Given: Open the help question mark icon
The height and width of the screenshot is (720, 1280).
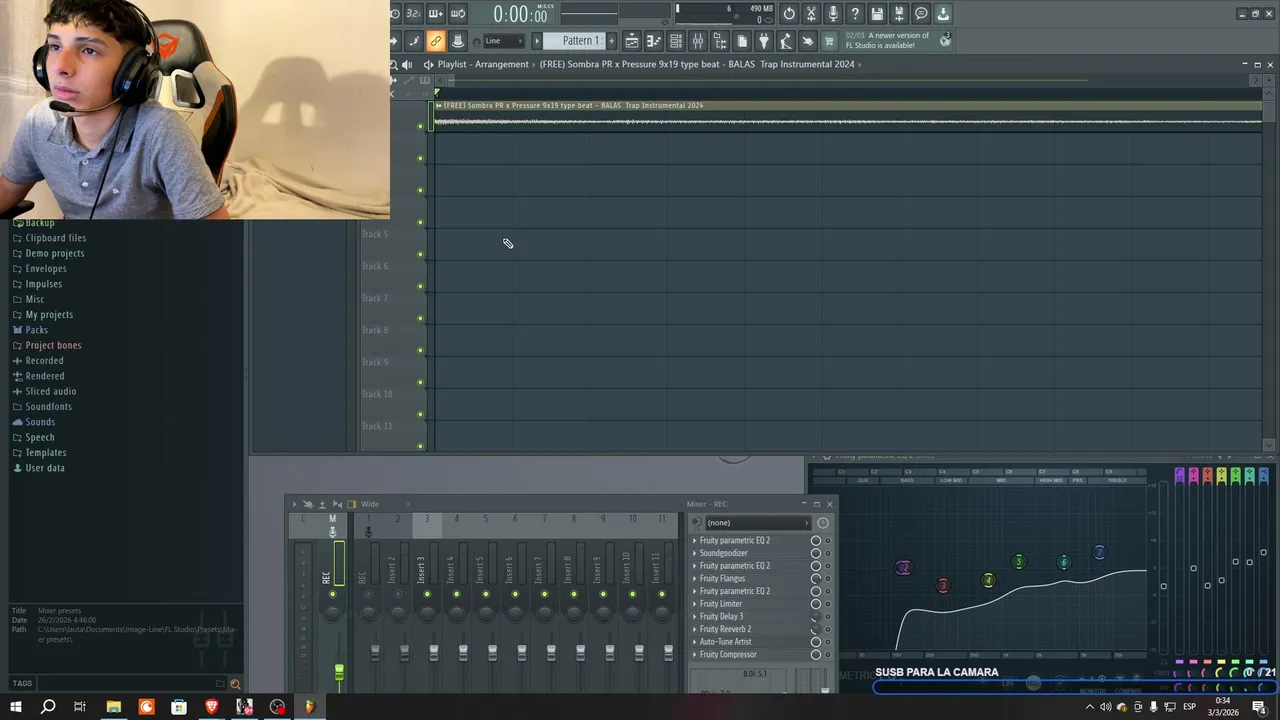Looking at the screenshot, I should (x=854, y=14).
